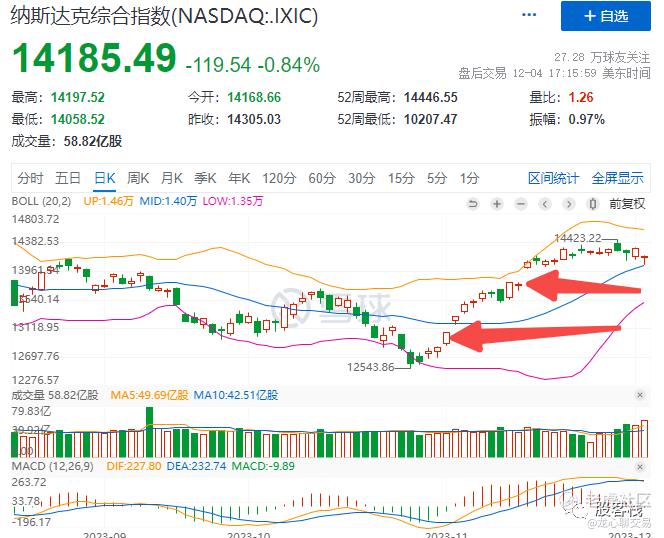Shift chart left with previous arrow icon
The image size is (664, 538).
[545, 204]
